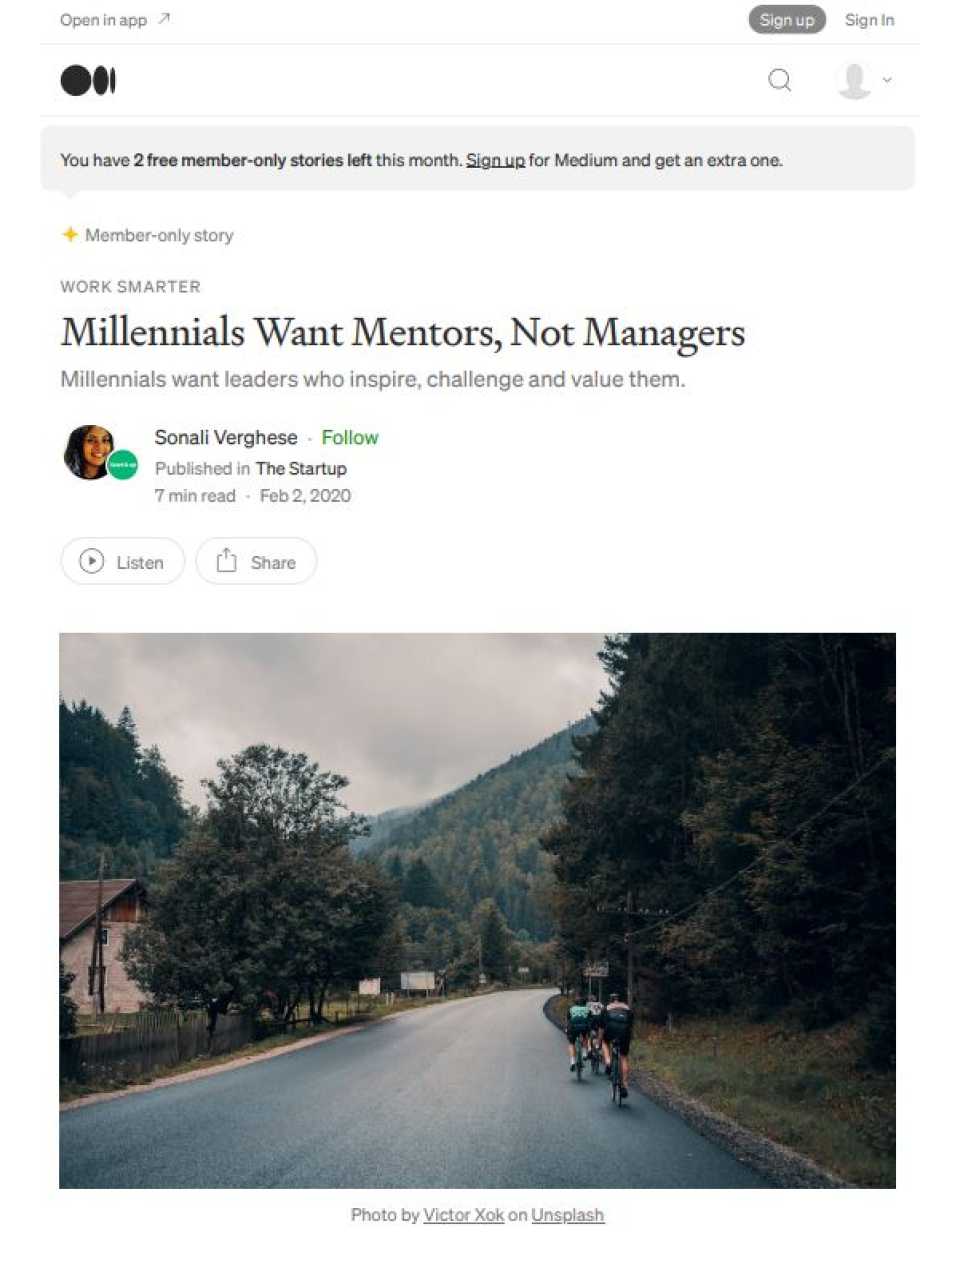Select the WORK SMARTER section label

coord(130,286)
